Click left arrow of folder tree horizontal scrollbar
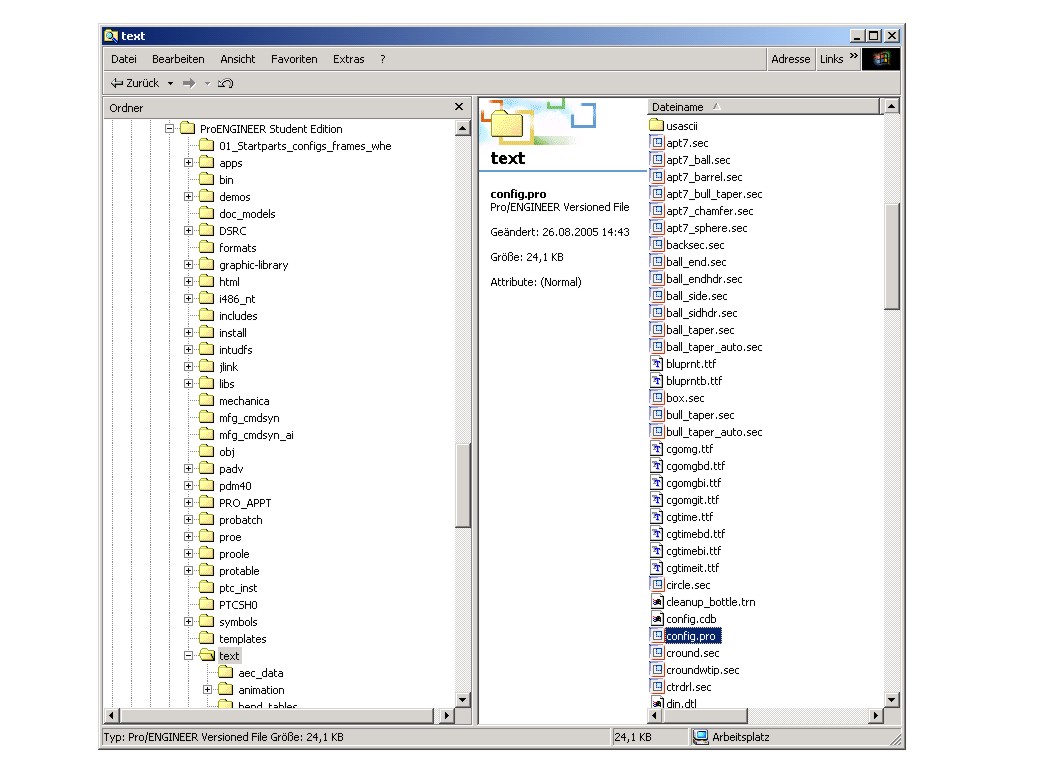 pos(112,716)
